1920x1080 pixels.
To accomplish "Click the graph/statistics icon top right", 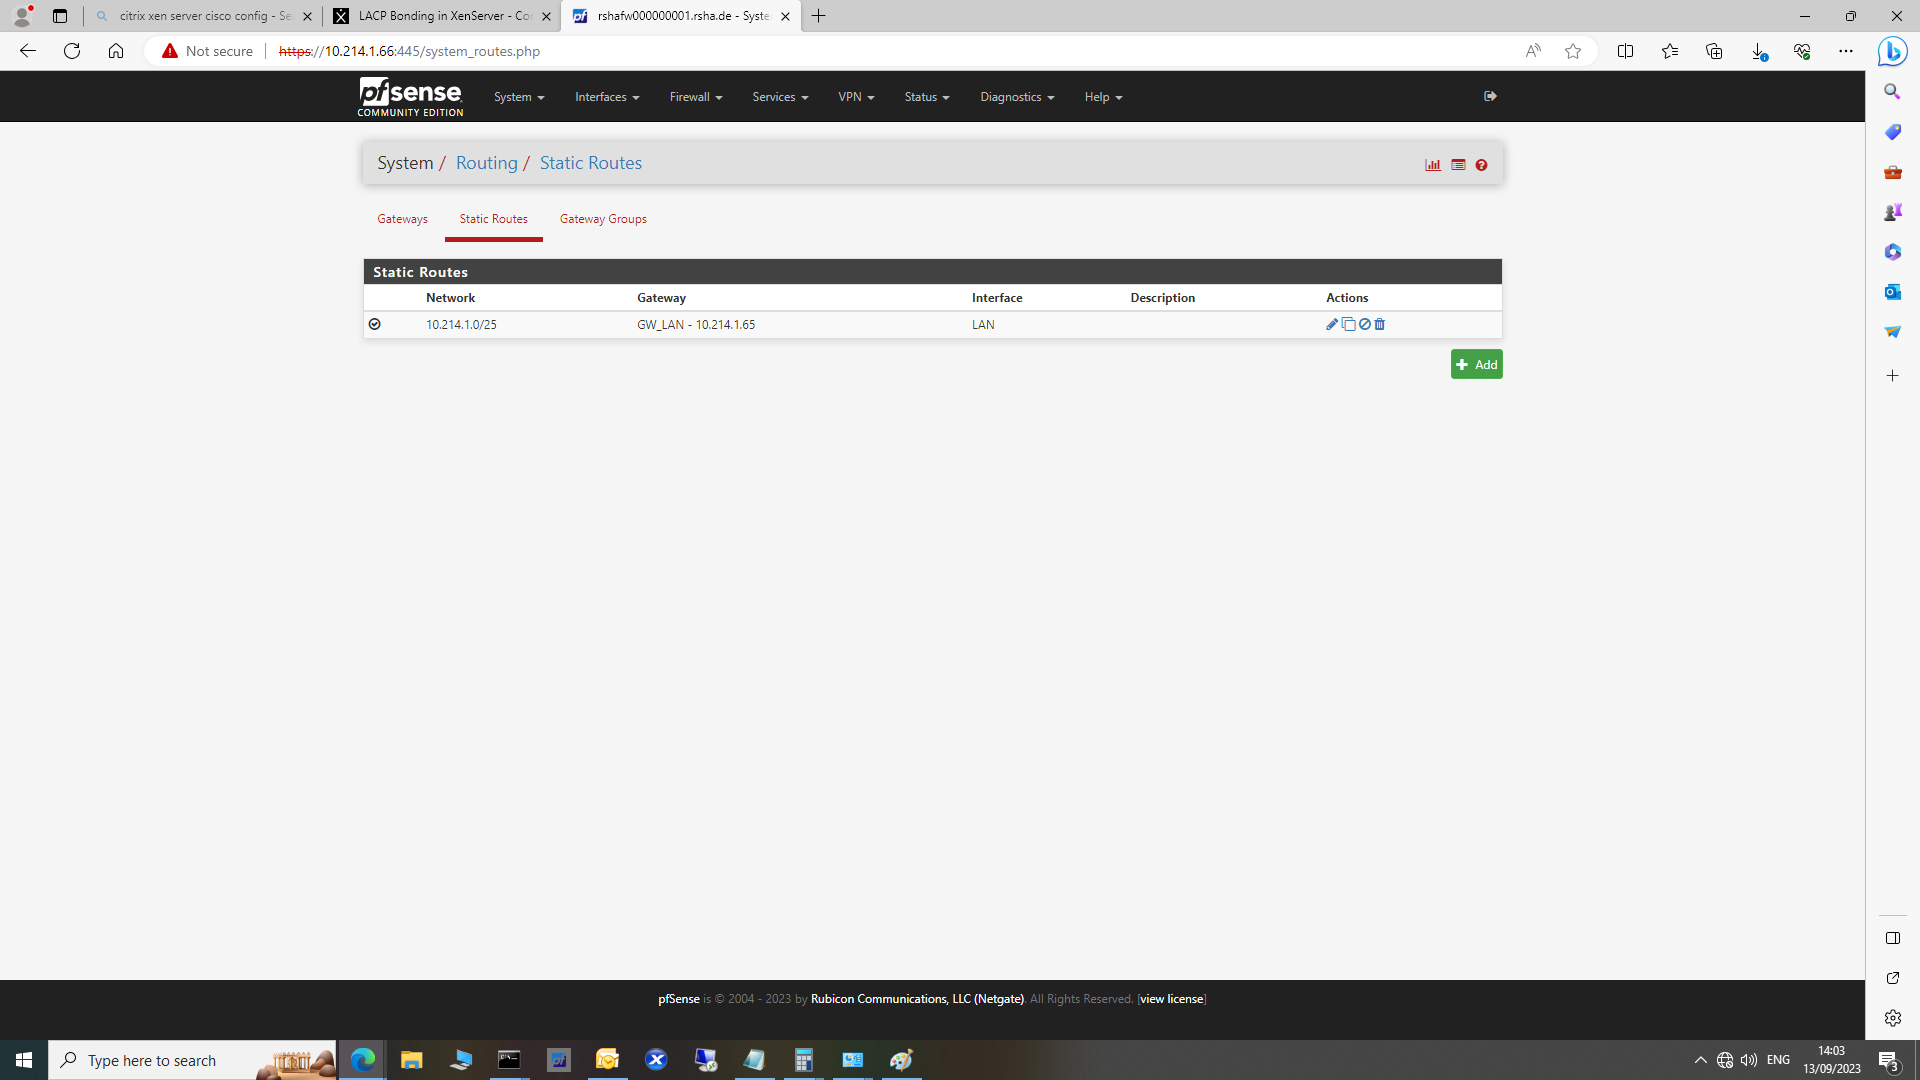I will (x=1433, y=162).
